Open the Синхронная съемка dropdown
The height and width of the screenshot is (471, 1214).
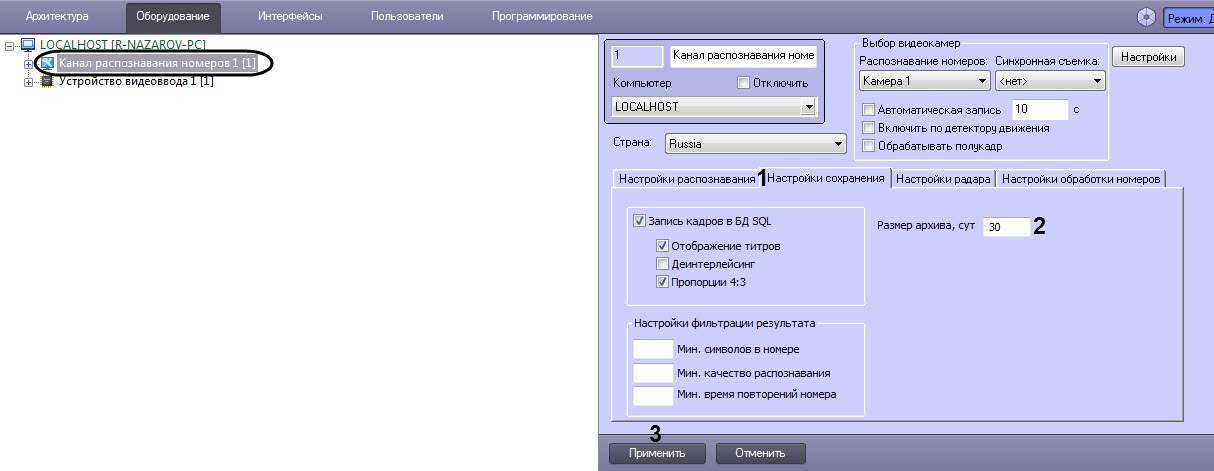point(1097,81)
